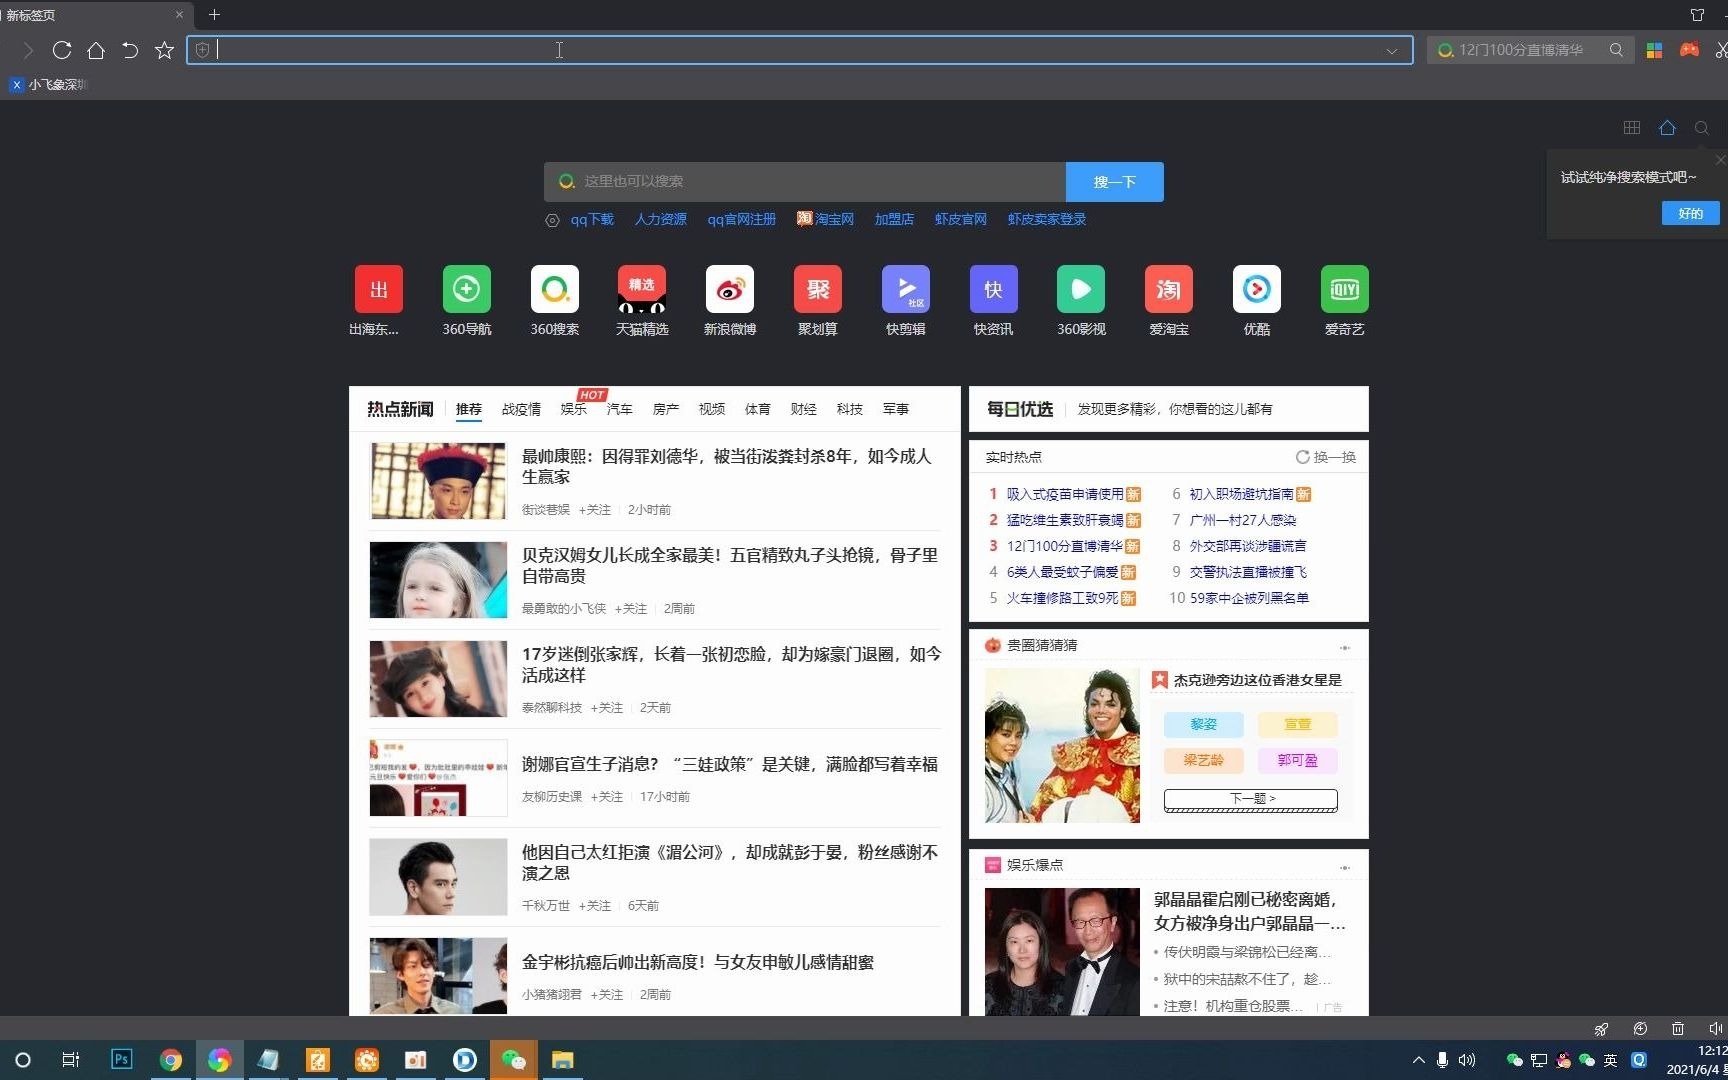Switch to the 娱乐 news tab
Screen dimensions: 1728x1080
[574, 409]
